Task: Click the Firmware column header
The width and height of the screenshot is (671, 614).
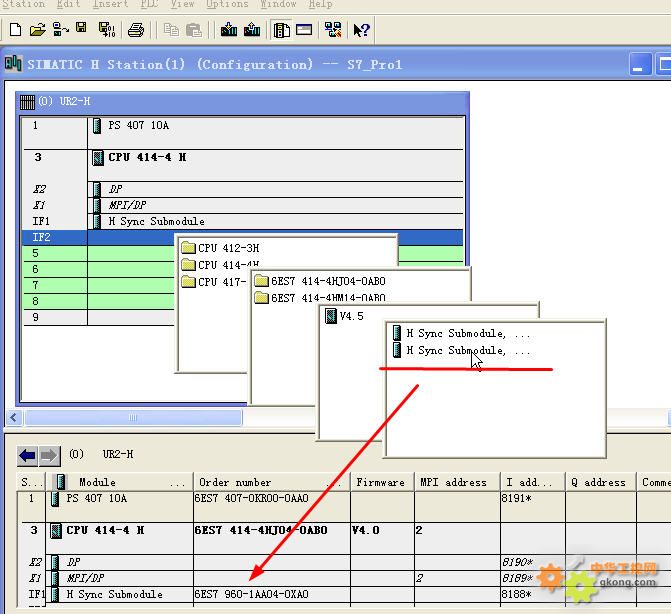Action: 382,482
